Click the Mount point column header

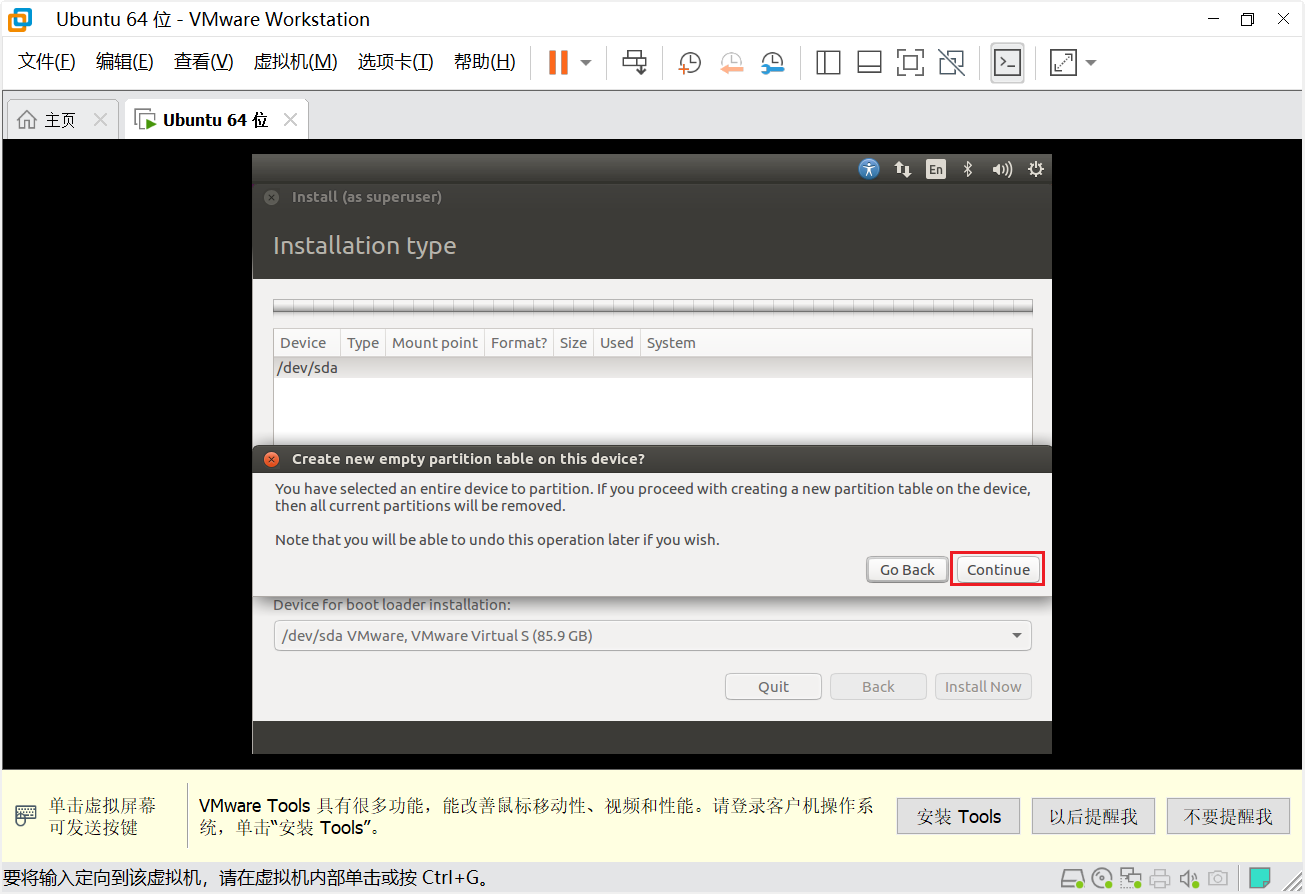click(x=435, y=343)
